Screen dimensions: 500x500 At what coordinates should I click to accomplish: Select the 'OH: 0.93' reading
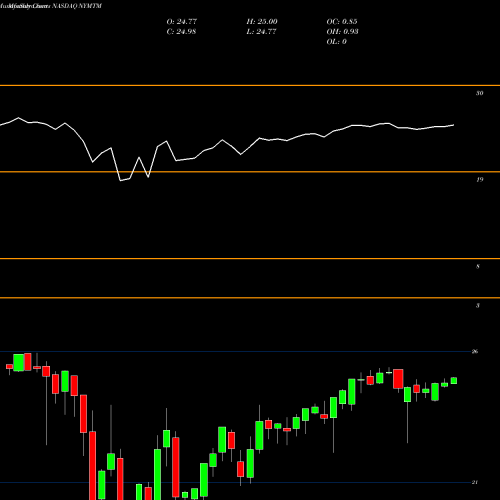click(342, 31)
